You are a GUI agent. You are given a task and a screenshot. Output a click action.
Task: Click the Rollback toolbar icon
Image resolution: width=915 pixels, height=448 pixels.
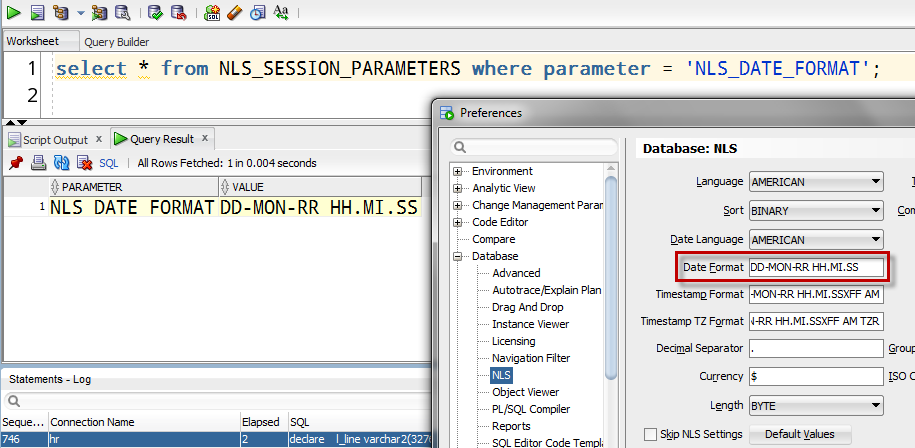pyautogui.click(x=178, y=12)
